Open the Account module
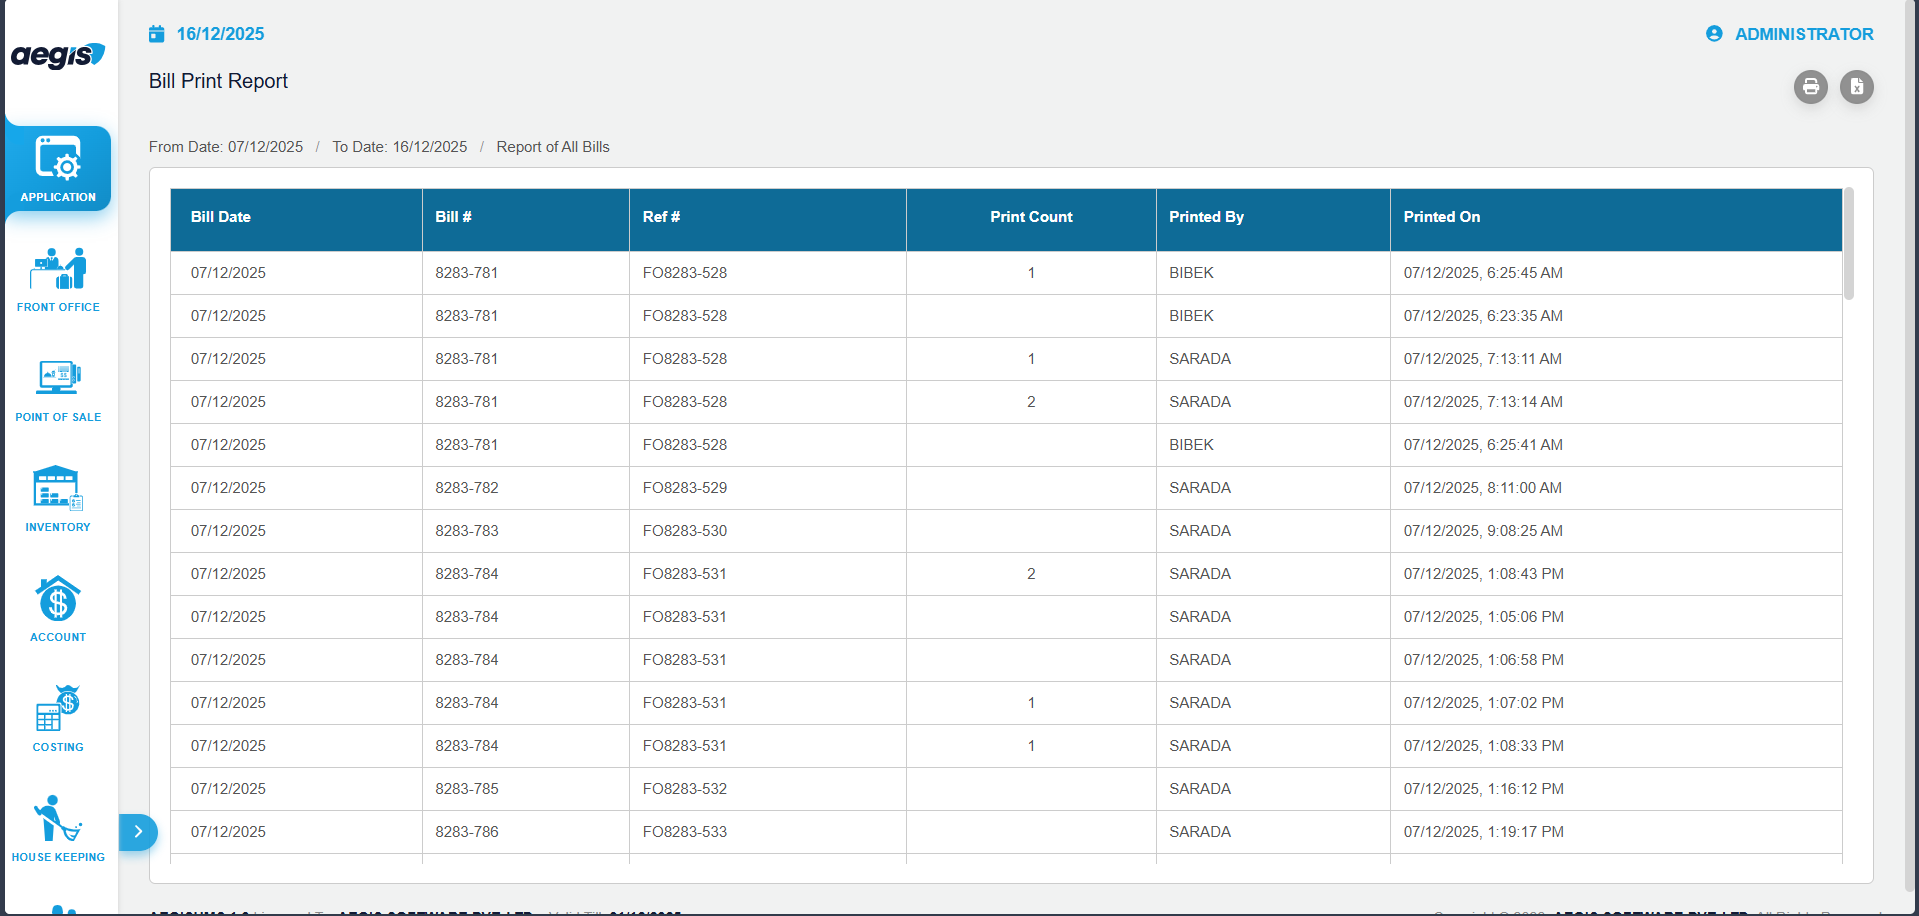This screenshot has width=1919, height=916. pyautogui.click(x=58, y=609)
